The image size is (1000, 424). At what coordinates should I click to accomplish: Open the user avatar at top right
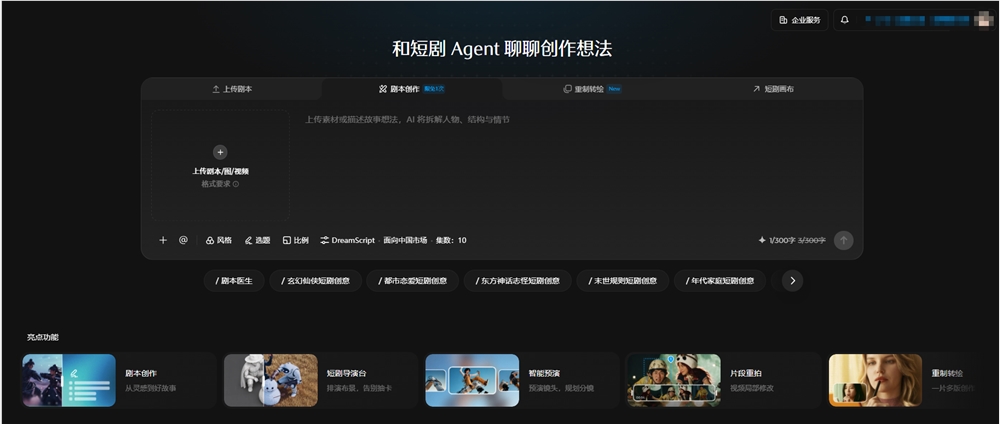coord(982,20)
